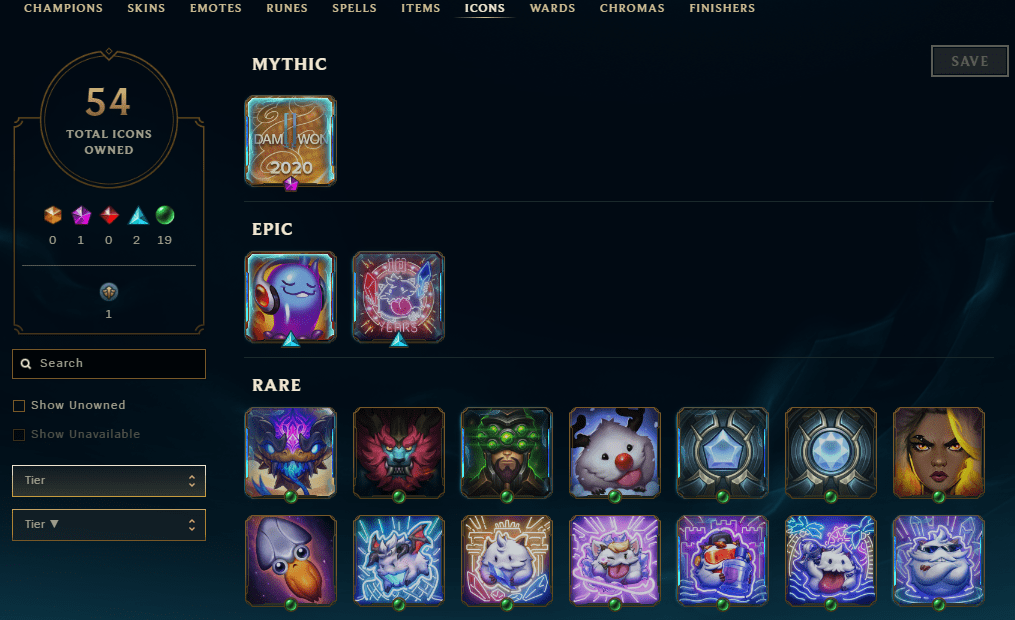Choose the purple dragon rare icon

tap(291, 452)
